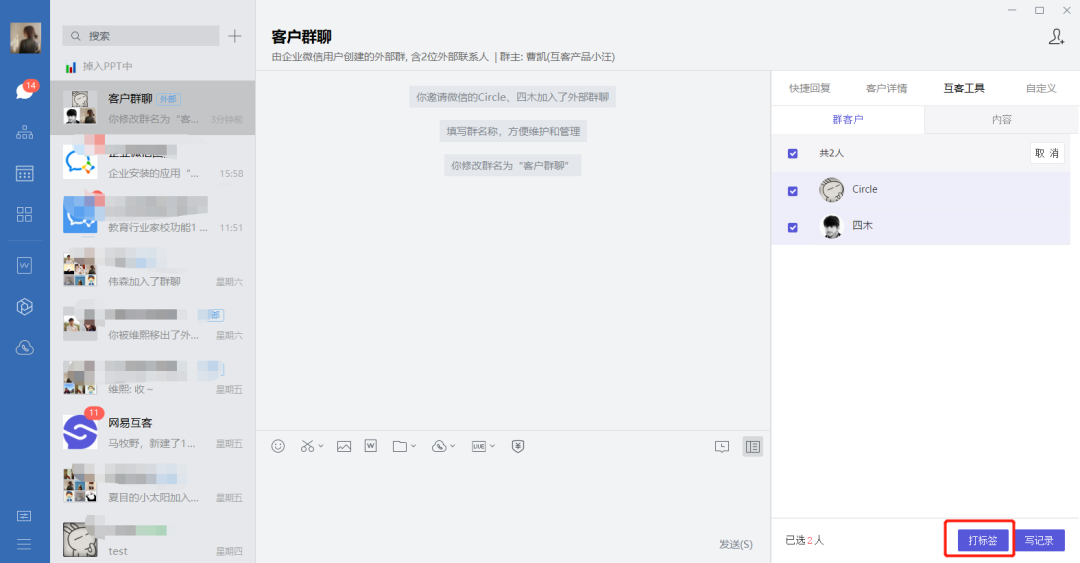Viewport: 1080px width, 563px height.
Task: Click the screenshot scissors tool
Action: (x=308, y=446)
